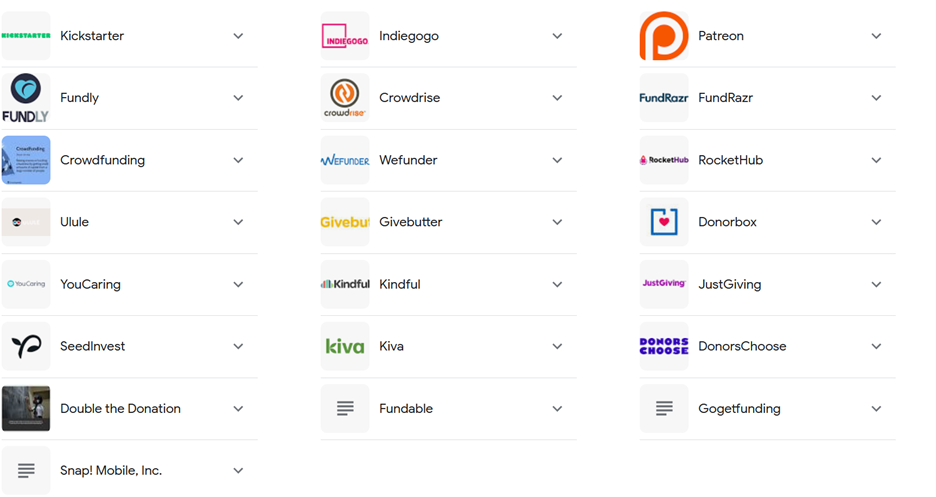Click the DonorsChoose blue logo icon
The image size is (936, 497).
(664, 346)
